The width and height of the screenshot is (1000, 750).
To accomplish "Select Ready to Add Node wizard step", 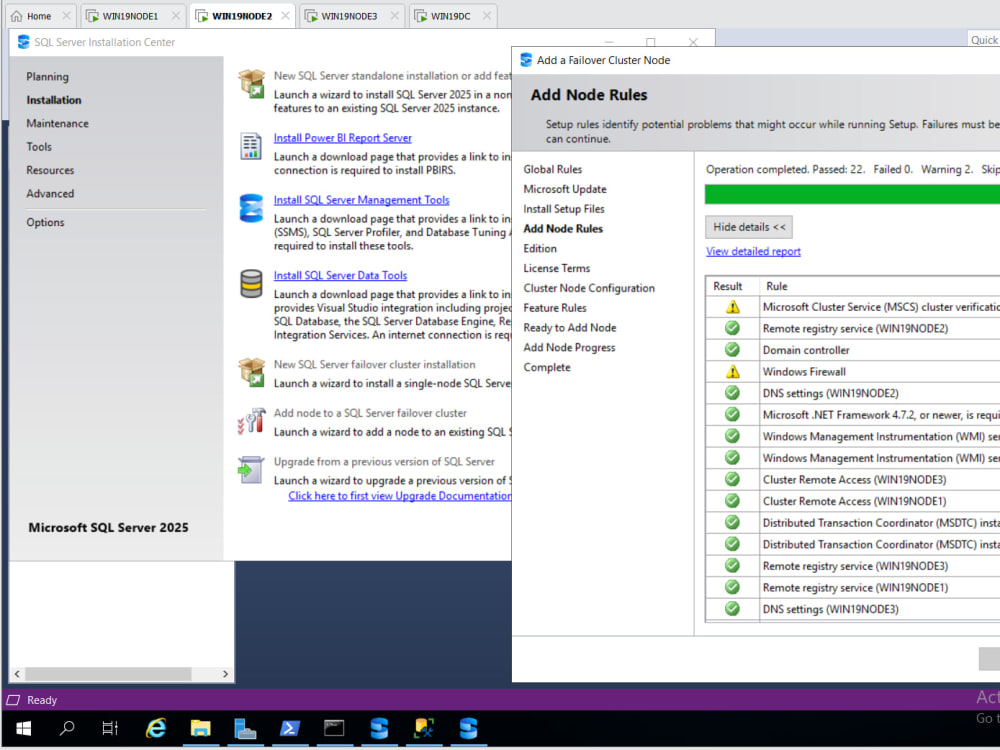I will point(570,327).
